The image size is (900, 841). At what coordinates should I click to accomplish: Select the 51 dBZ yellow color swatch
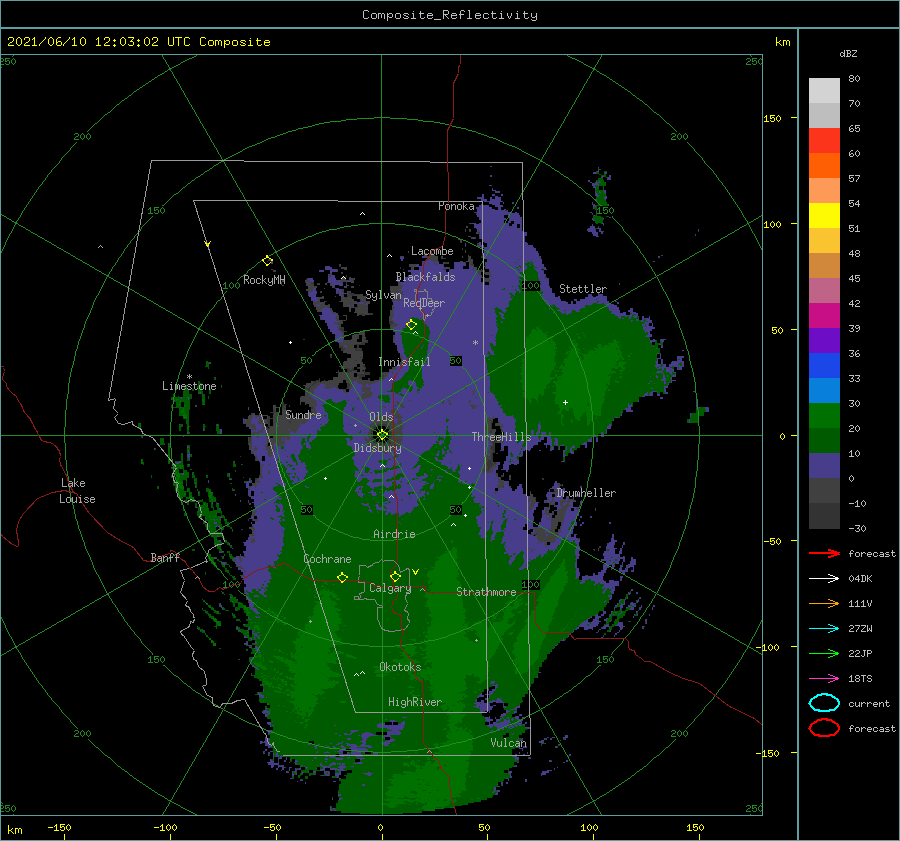[x=824, y=216]
